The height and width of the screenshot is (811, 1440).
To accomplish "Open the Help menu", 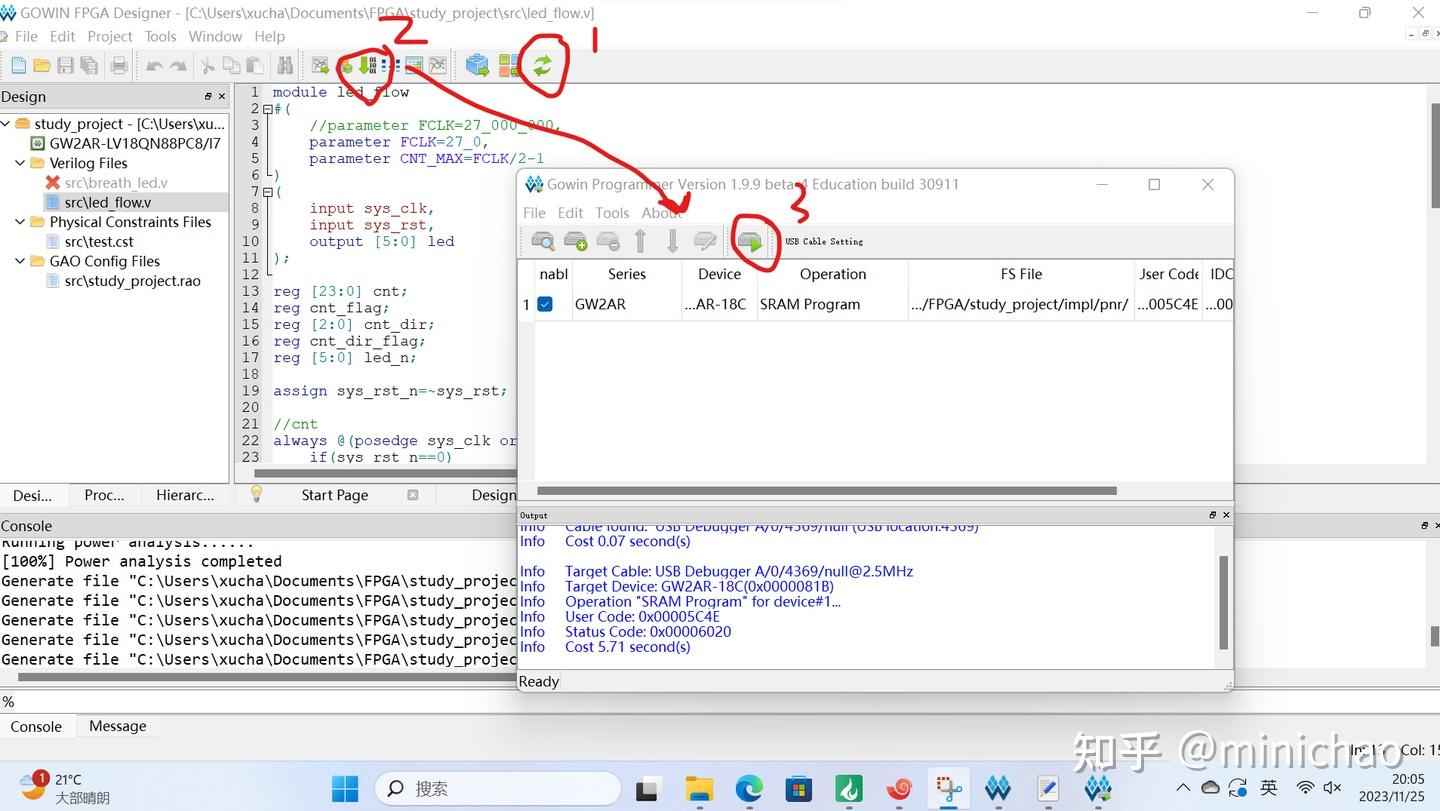I will [x=269, y=36].
